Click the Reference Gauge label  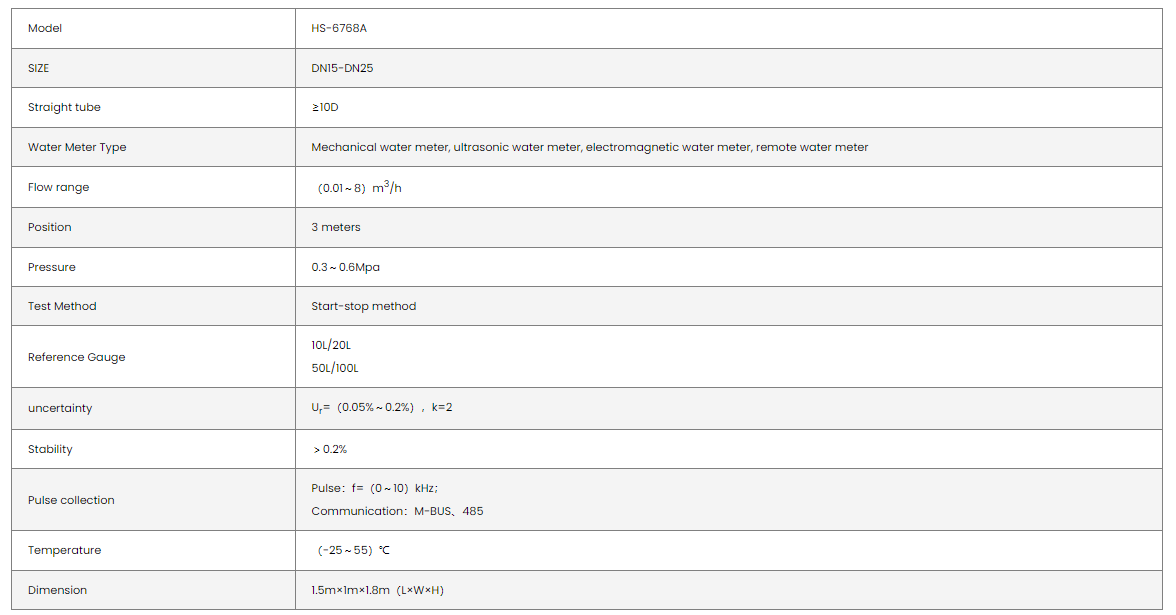click(x=76, y=357)
